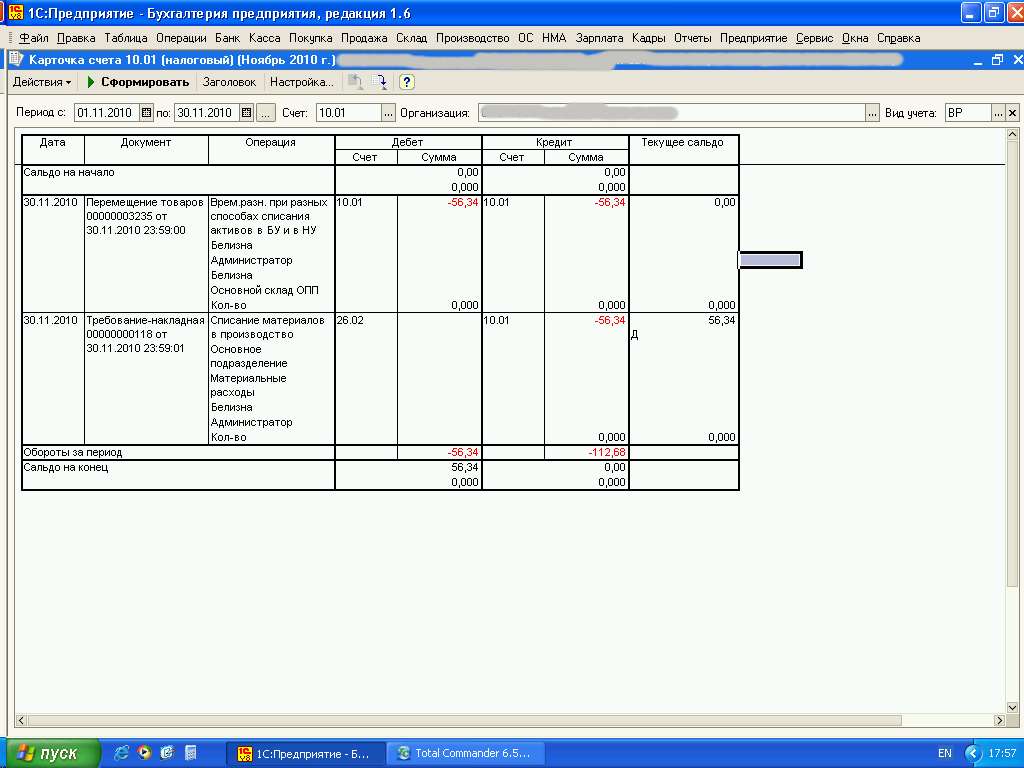Screen dimensions: 1024x768
Task: Open calendar for the period end date
Action: (x=246, y=113)
